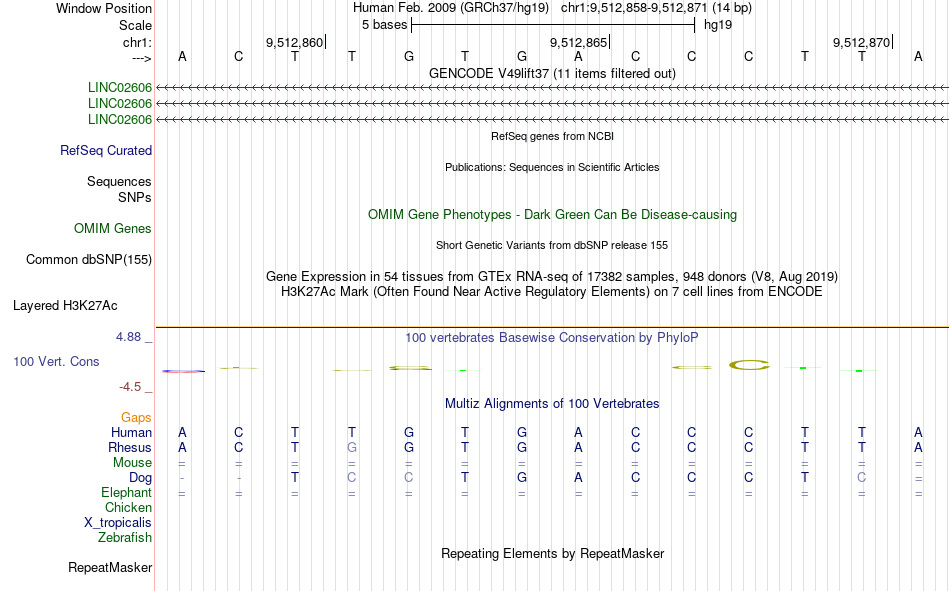This screenshot has height=591, width=950.
Task: Click the 9,512,865 coordinate tick label
Action: click(x=578, y=42)
